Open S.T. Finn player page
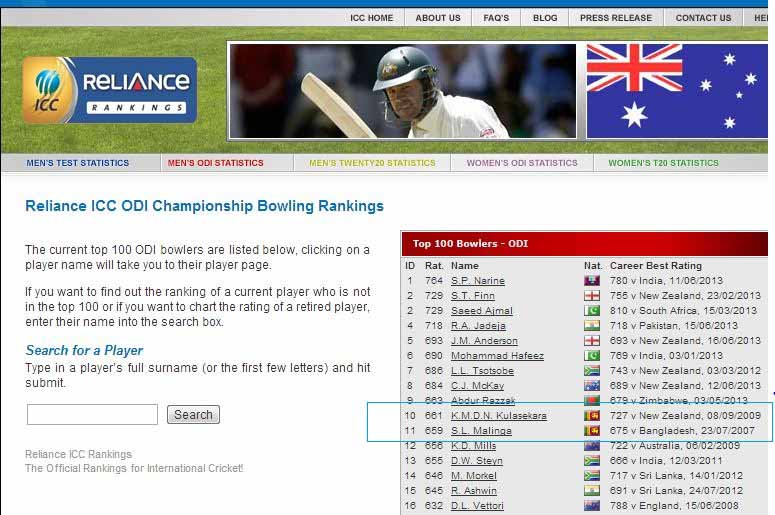775x515 pixels. (473, 296)
